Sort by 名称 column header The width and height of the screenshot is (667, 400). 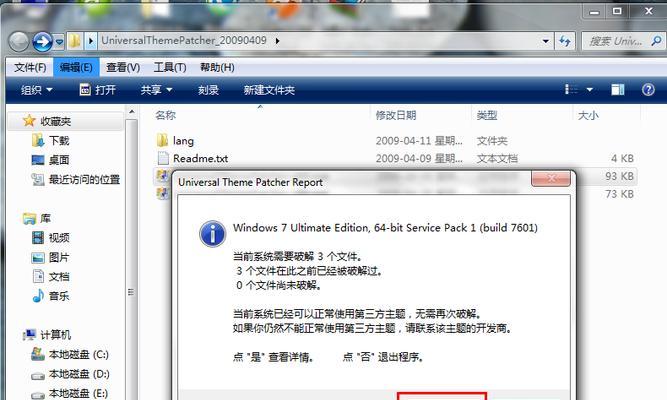tap(165, 115)
